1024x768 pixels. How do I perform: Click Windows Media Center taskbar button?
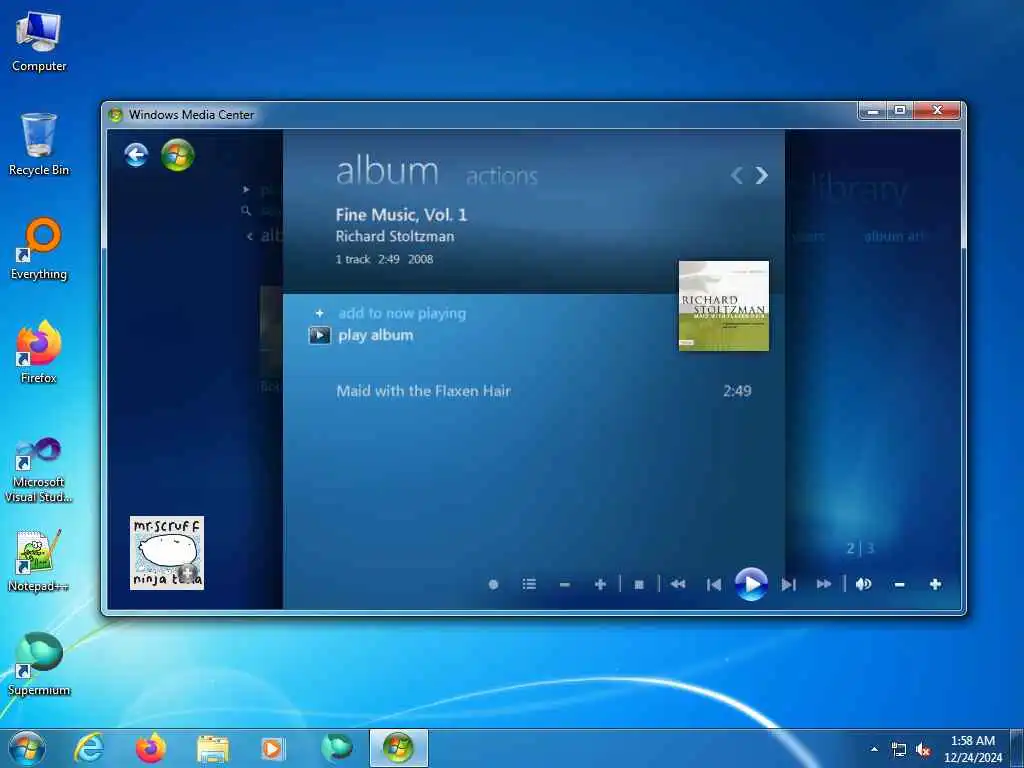(398, 748)
